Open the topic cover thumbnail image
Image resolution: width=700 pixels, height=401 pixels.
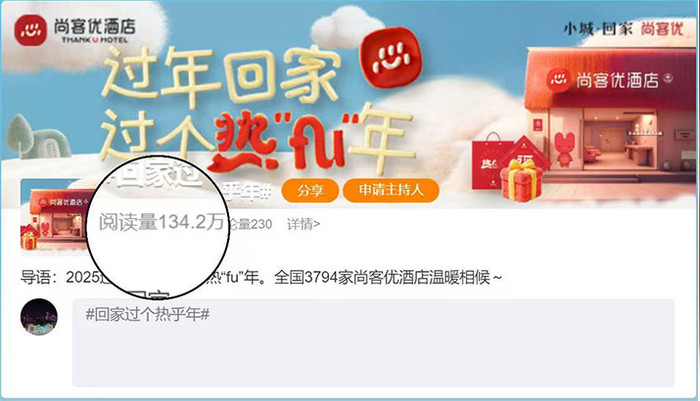54,215
